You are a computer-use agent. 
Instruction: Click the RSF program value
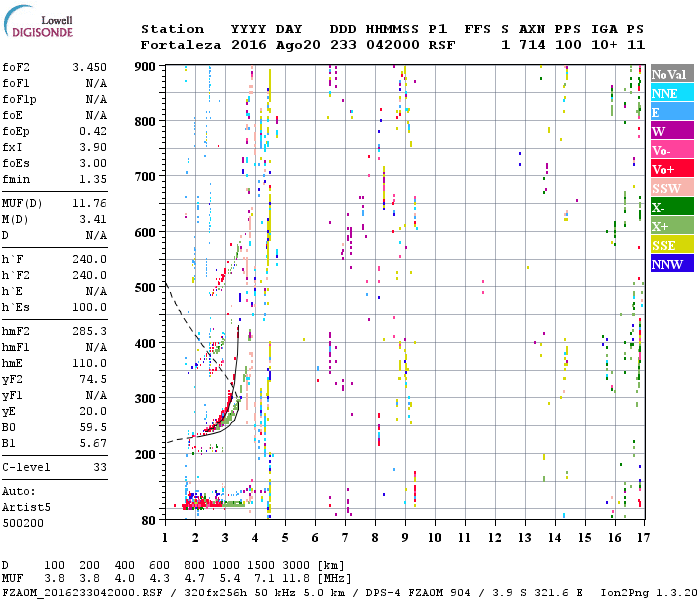pos(442,45)
